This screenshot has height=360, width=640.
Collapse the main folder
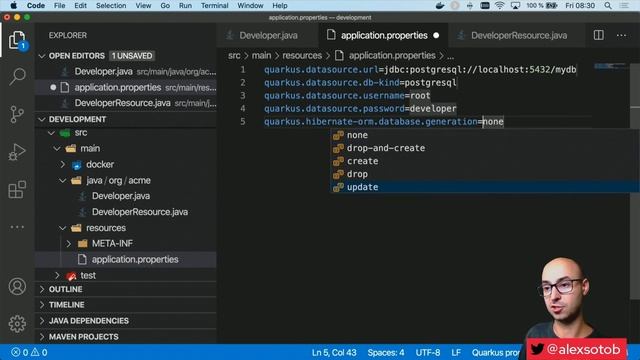[x=57, y=149]
